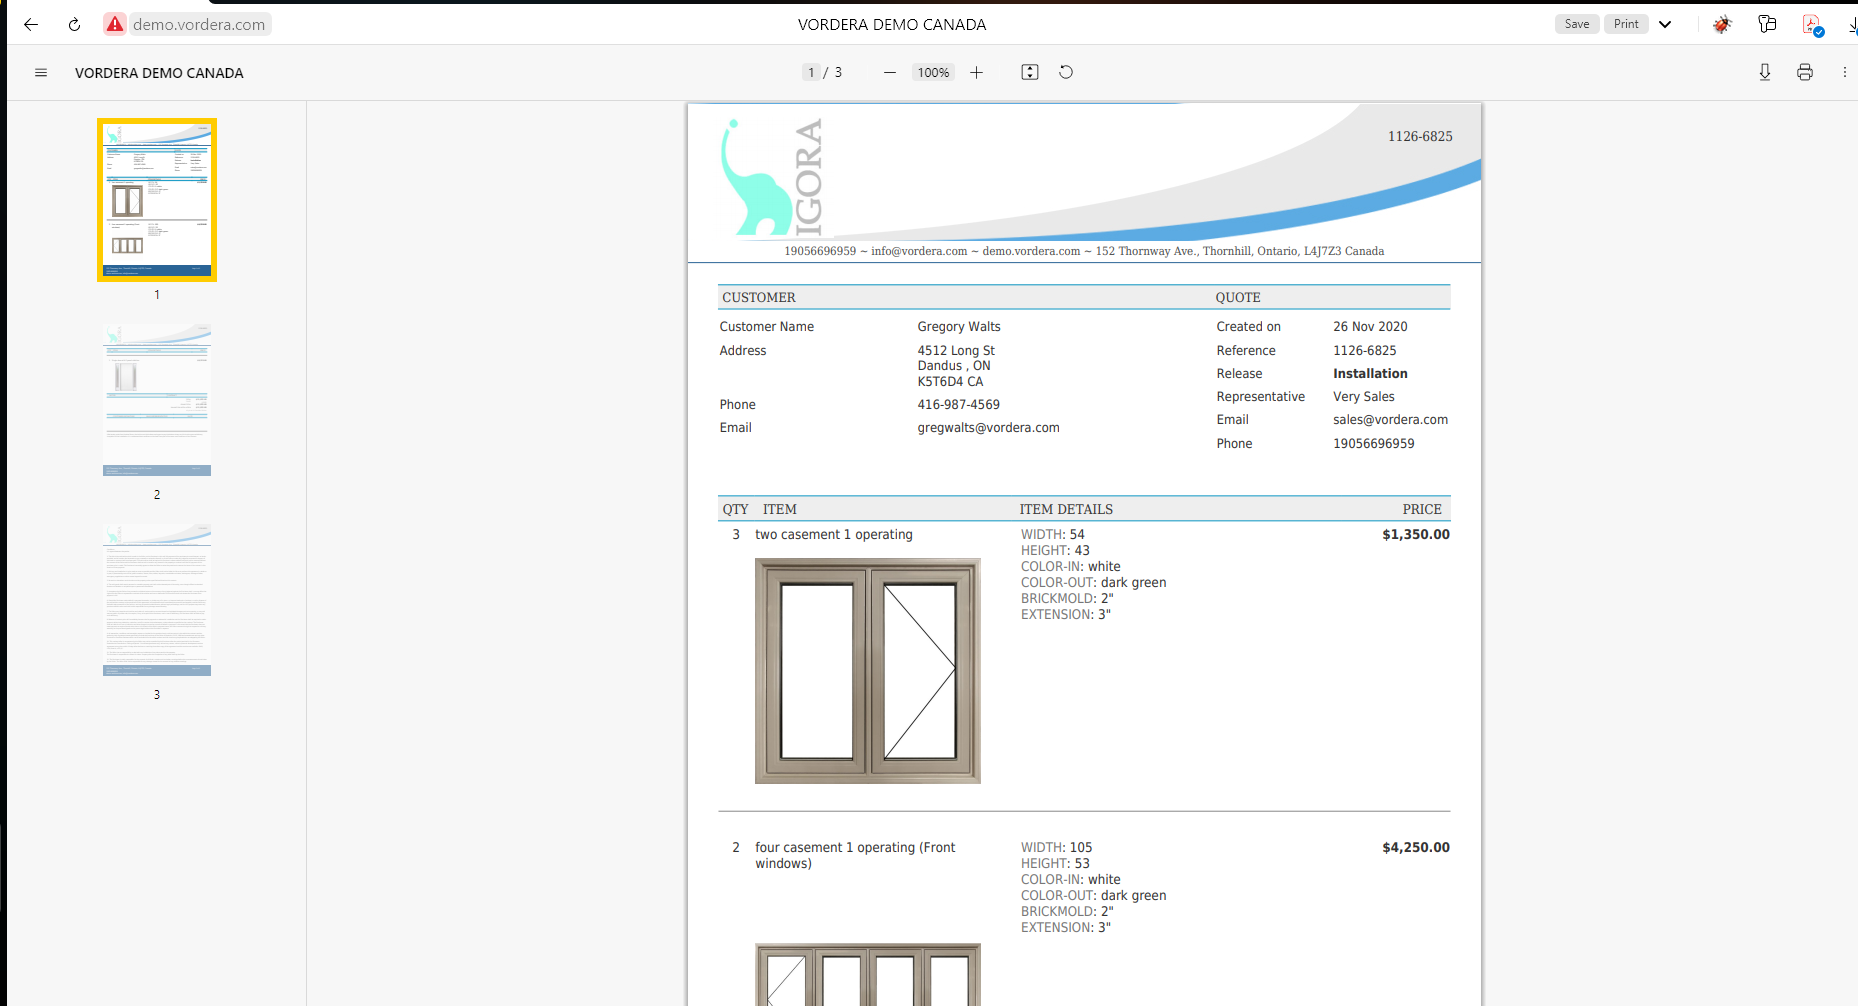This screenshot has width=1858, height=1006.
Task: Click the 100% zoom level field
Action: 933,73
